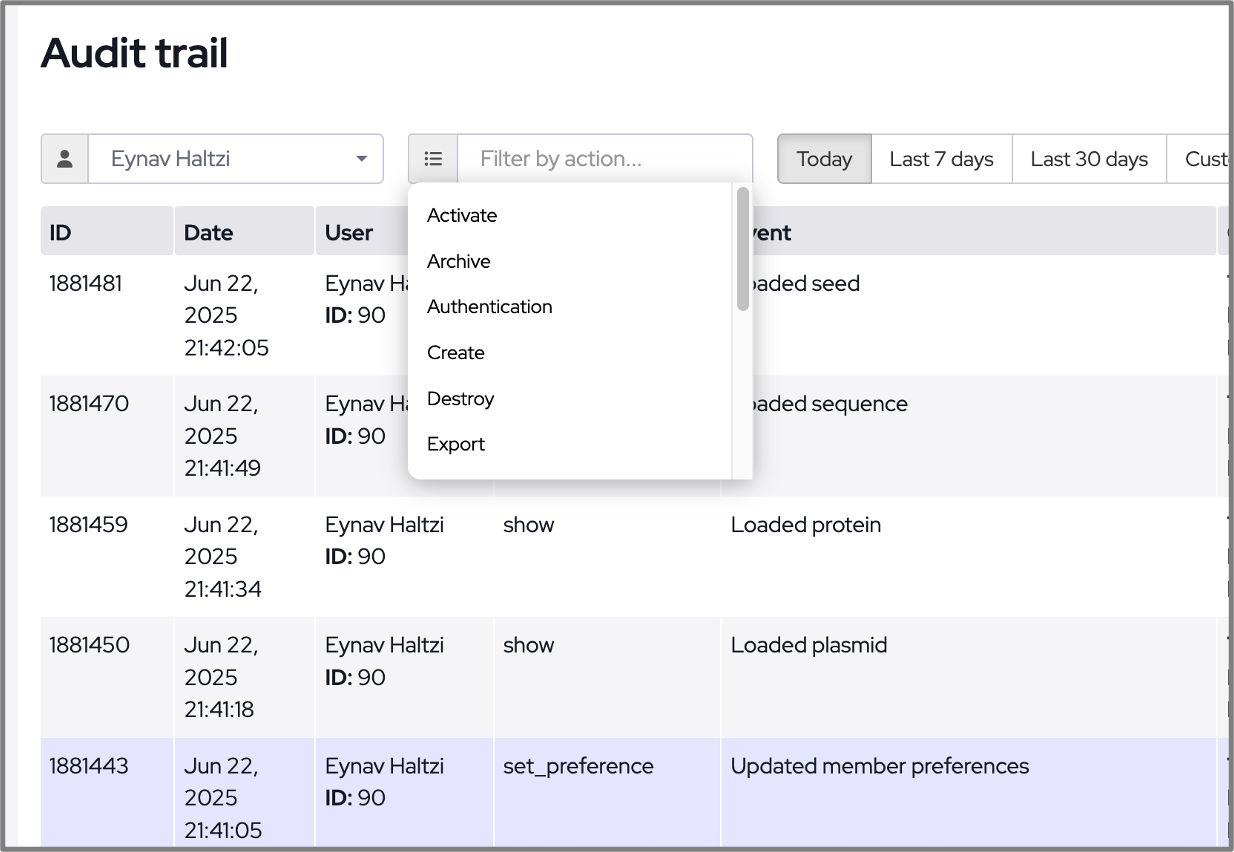The image size is (1234, 852).
Task: Click the user person icon
Action: (x=65, y=159)
